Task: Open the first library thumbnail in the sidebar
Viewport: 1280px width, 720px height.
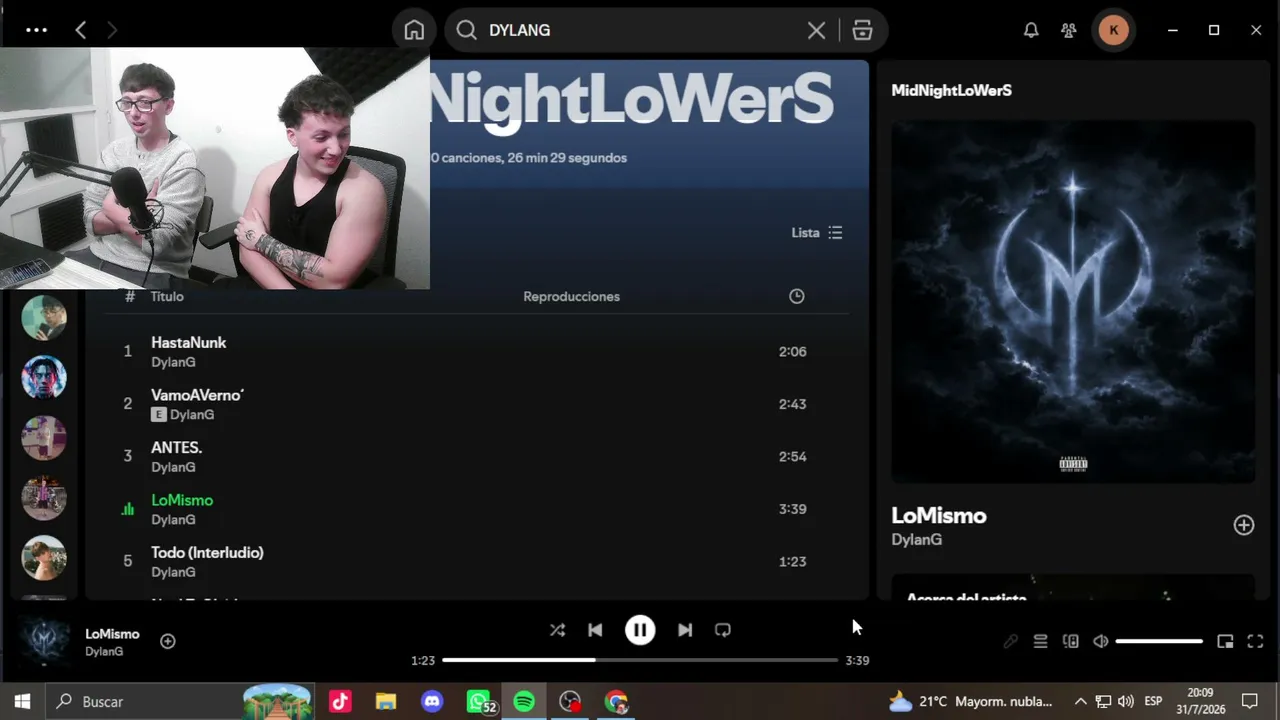Action: click(x=44, y=318)
